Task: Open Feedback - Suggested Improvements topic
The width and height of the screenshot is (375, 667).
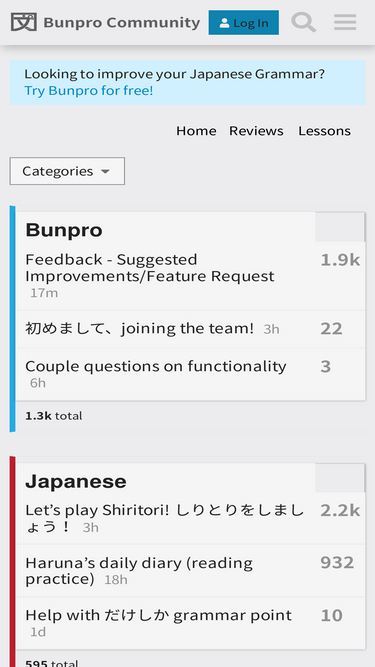Action: click(150, 268)
